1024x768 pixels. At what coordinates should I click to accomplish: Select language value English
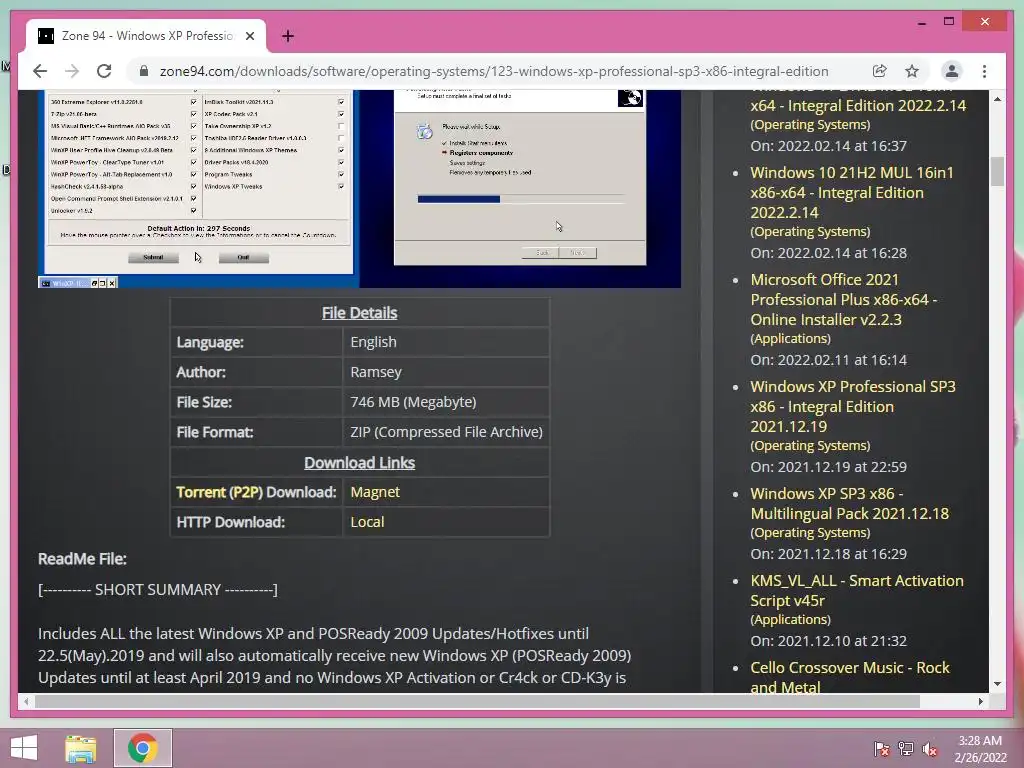374,342
